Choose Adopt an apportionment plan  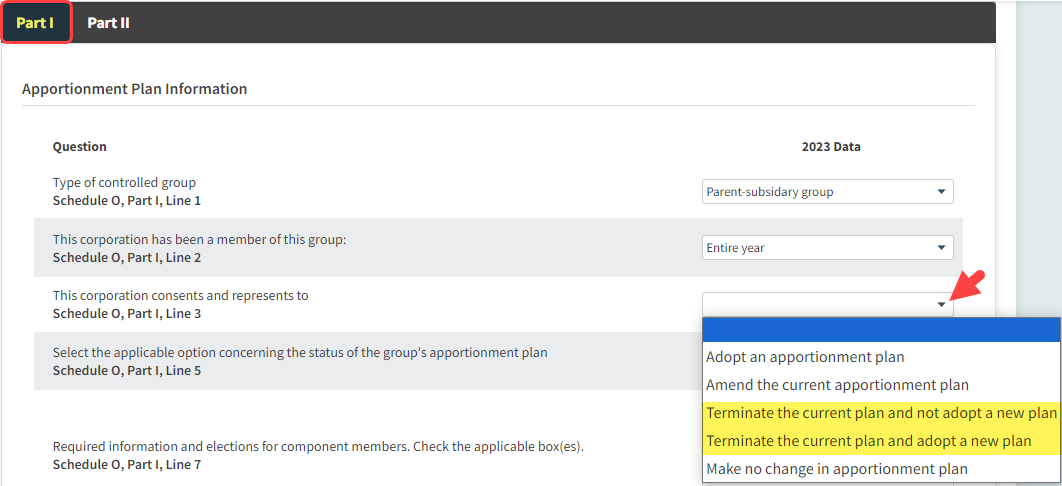(805, 357)
